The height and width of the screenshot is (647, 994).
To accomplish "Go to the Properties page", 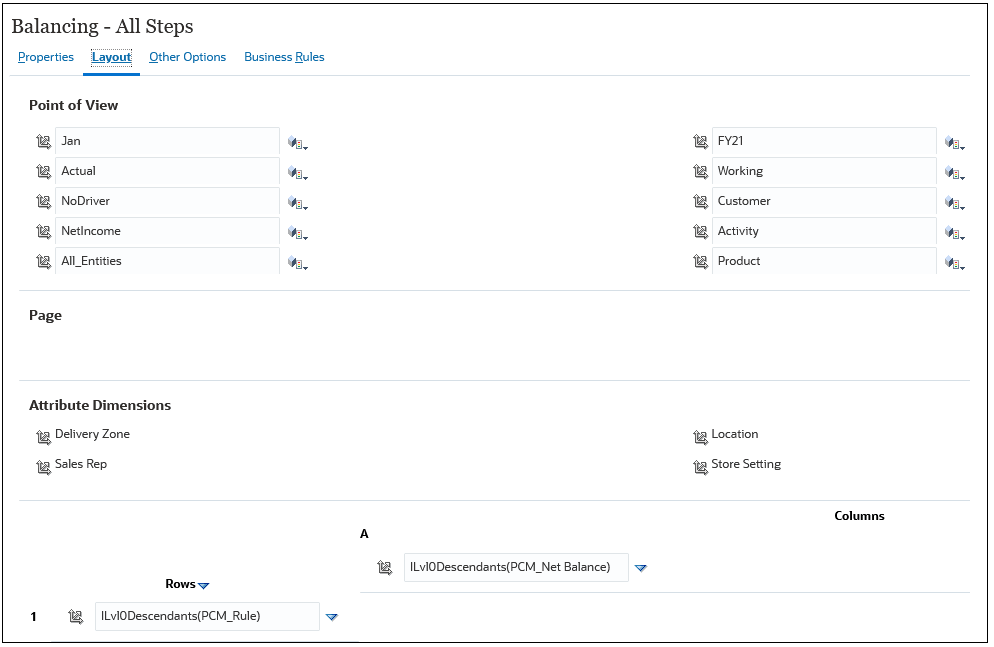I will coord(45,57).
